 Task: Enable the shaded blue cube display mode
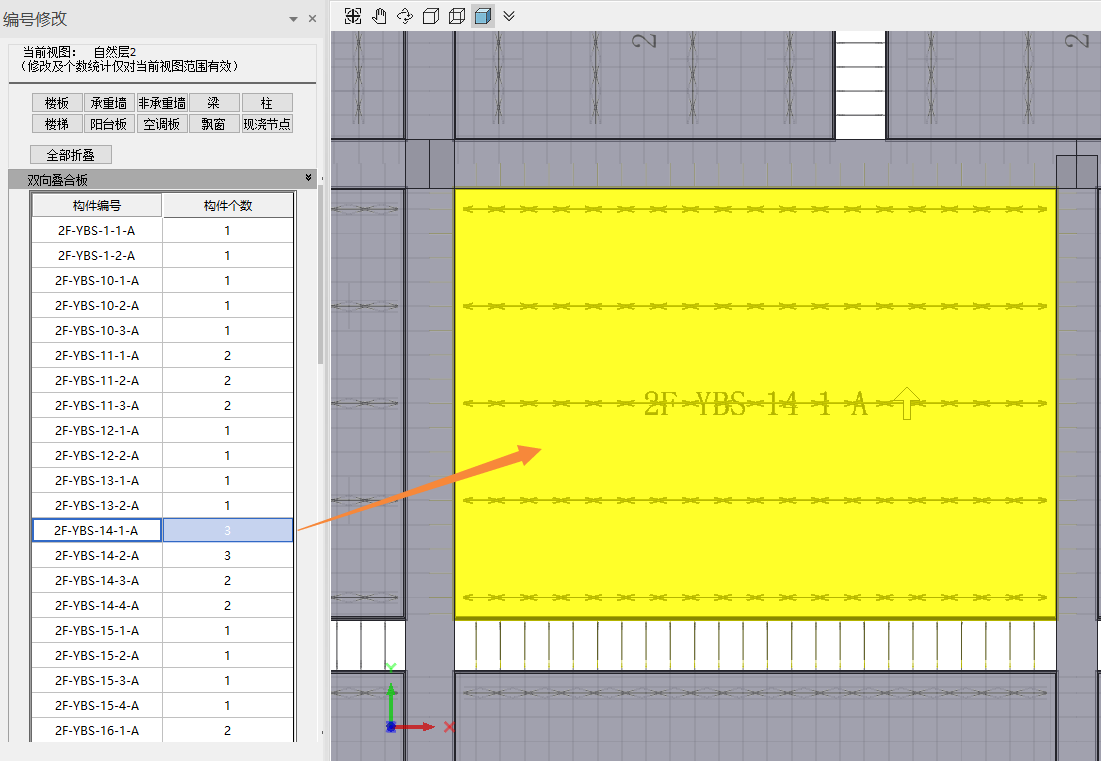pyautogui.click(x=483, y=16)
